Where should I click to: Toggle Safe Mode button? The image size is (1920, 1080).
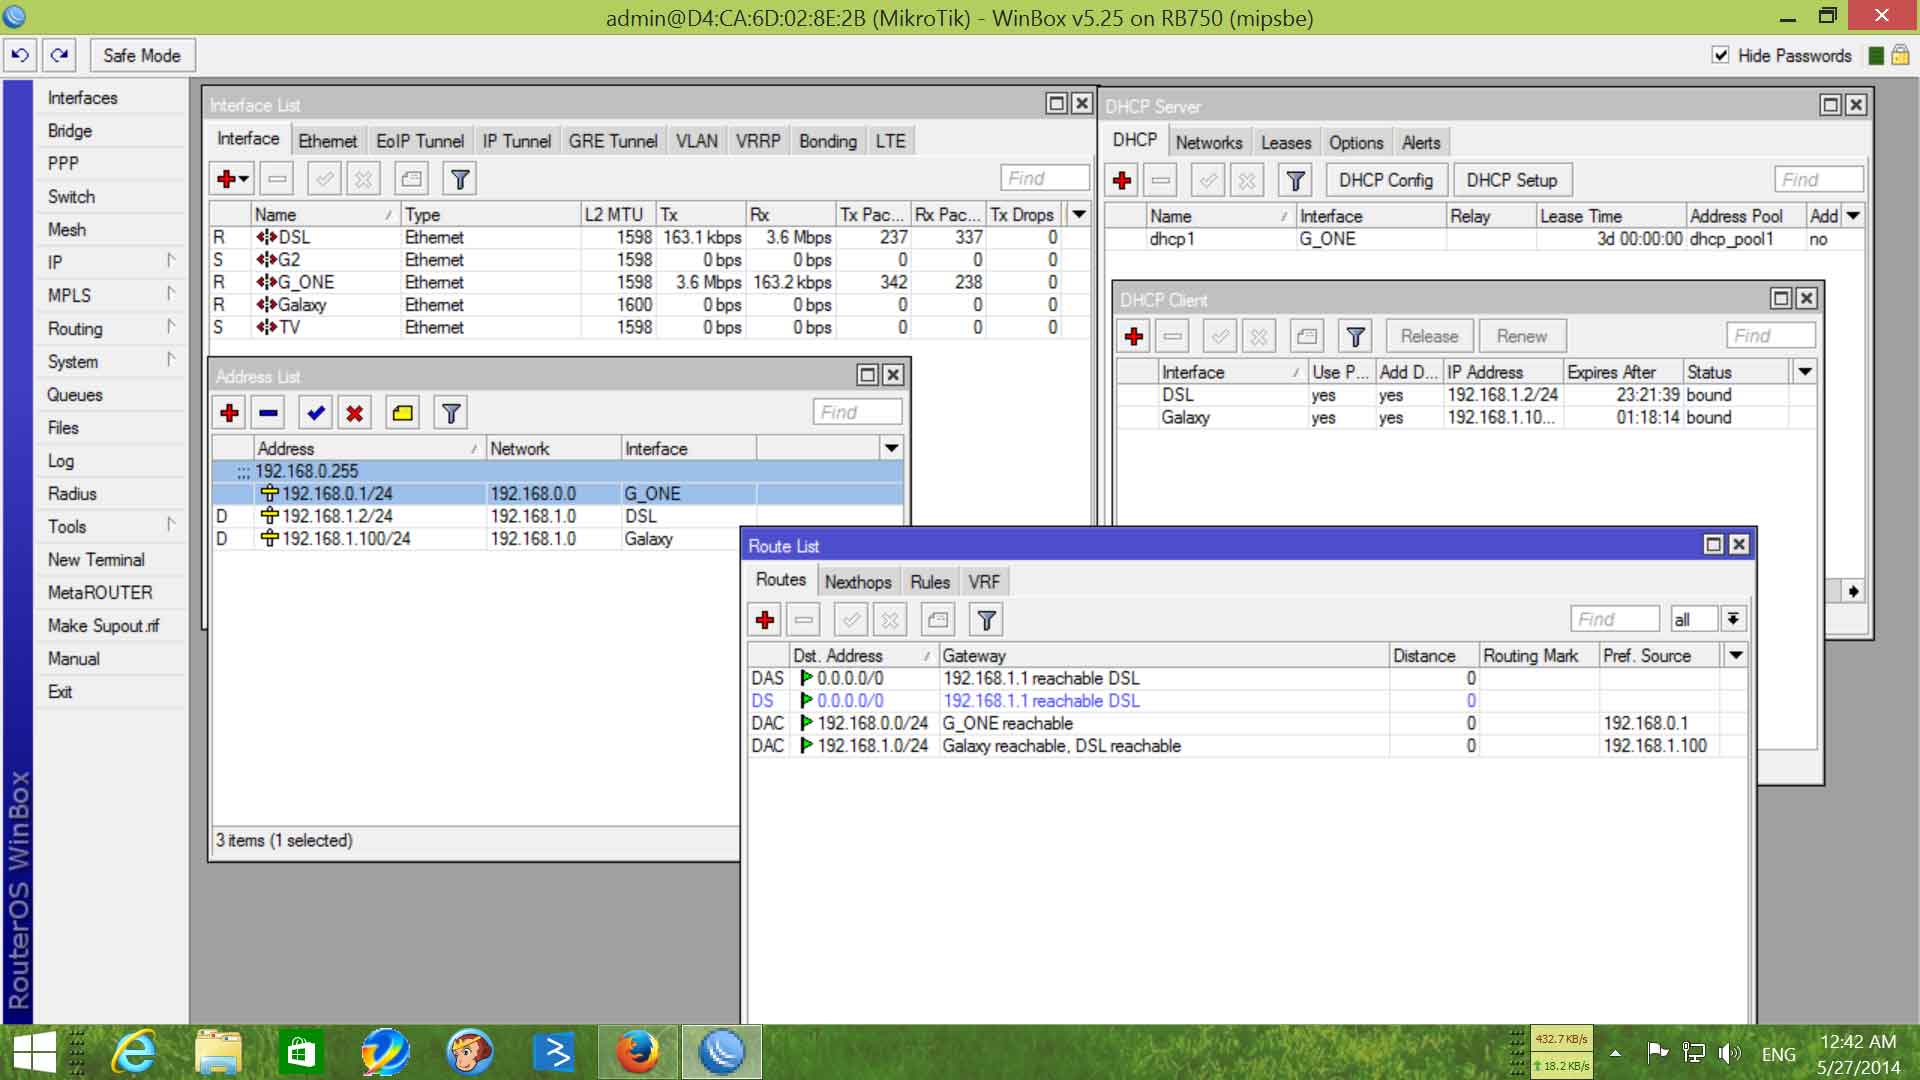pos(142,55)
